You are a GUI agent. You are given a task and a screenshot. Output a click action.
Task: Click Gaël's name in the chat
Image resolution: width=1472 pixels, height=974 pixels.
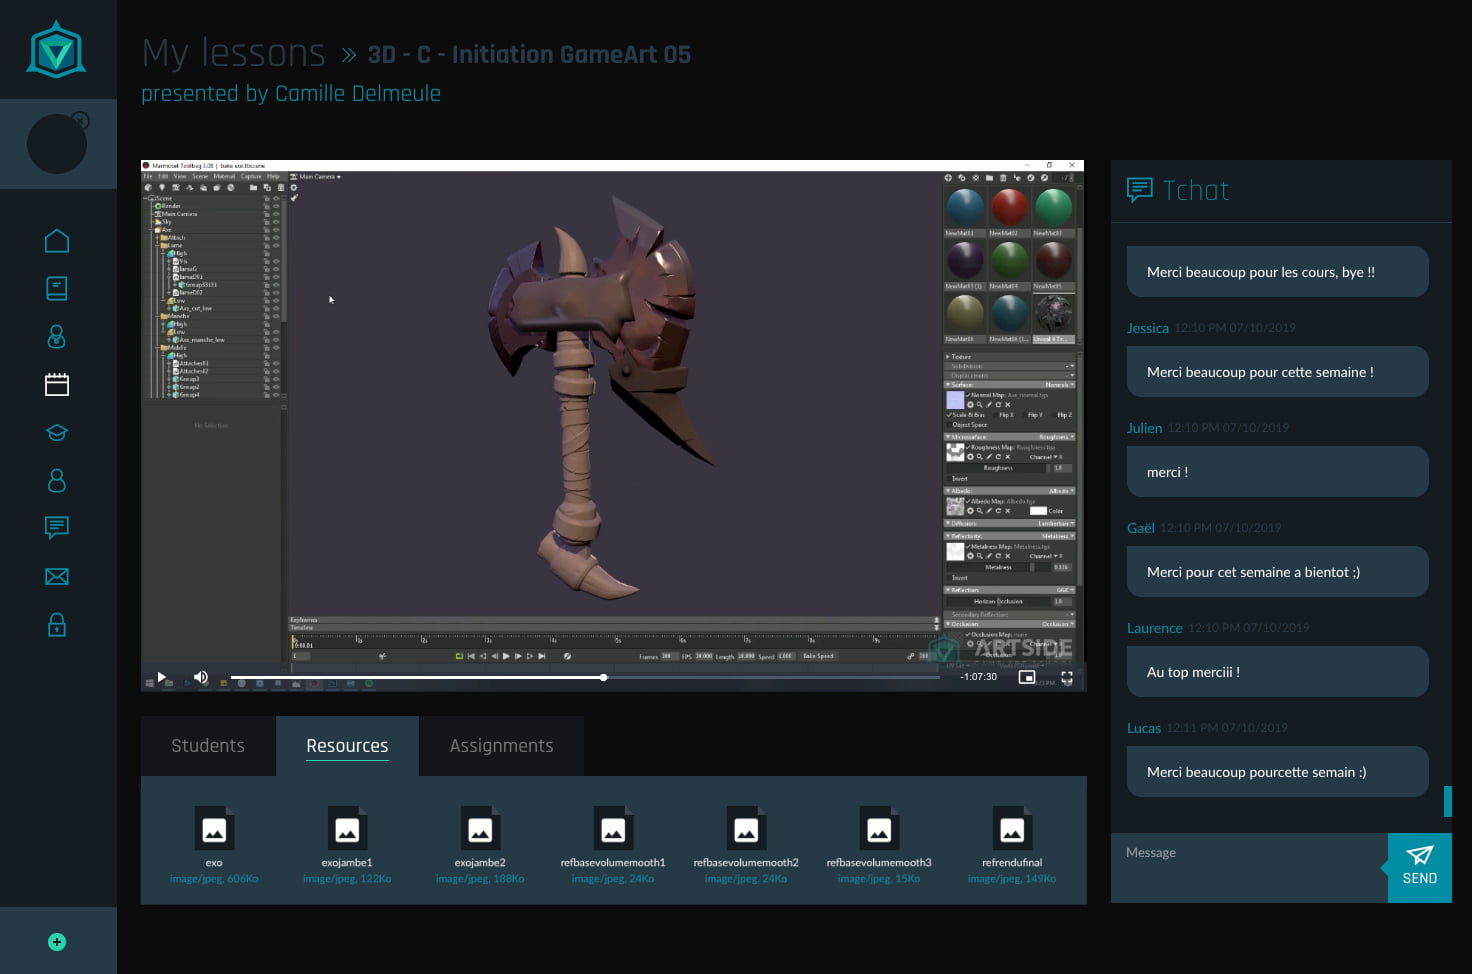point(1141,528)
